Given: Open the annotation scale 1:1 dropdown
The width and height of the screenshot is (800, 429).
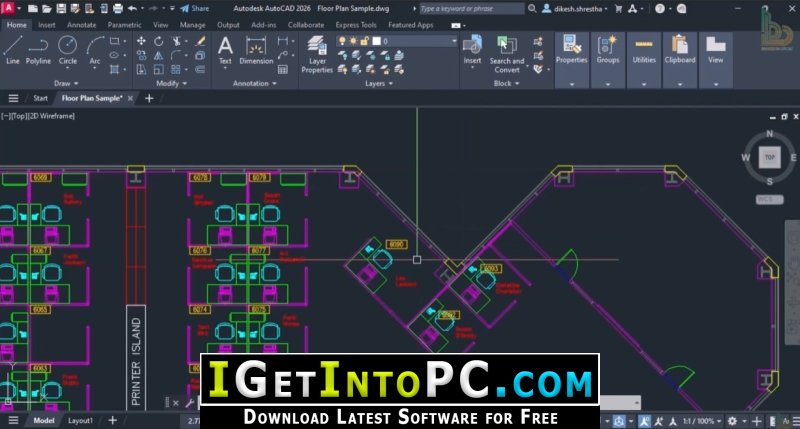Looking at the screenshot, I should [x=703, y=421].
